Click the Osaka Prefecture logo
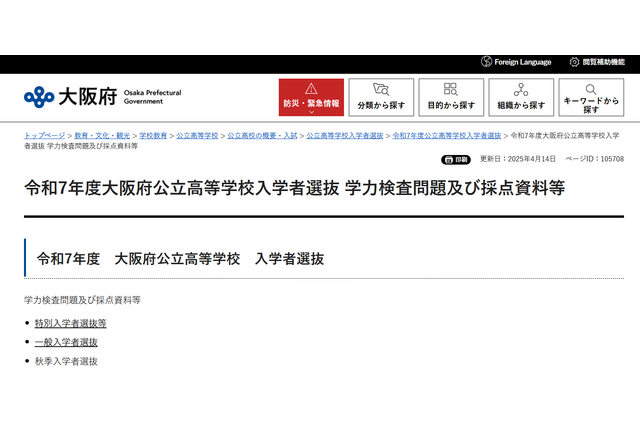The height and width of the screenshot is (426, 640). 39,97
